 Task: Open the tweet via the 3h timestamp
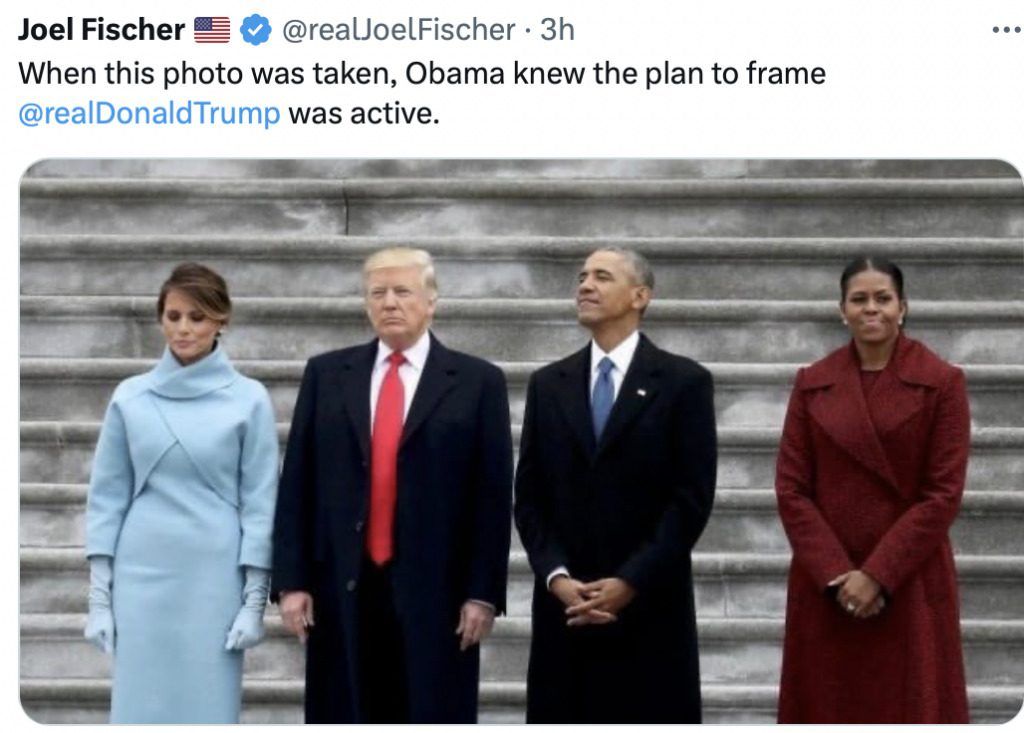coord(557,29)
